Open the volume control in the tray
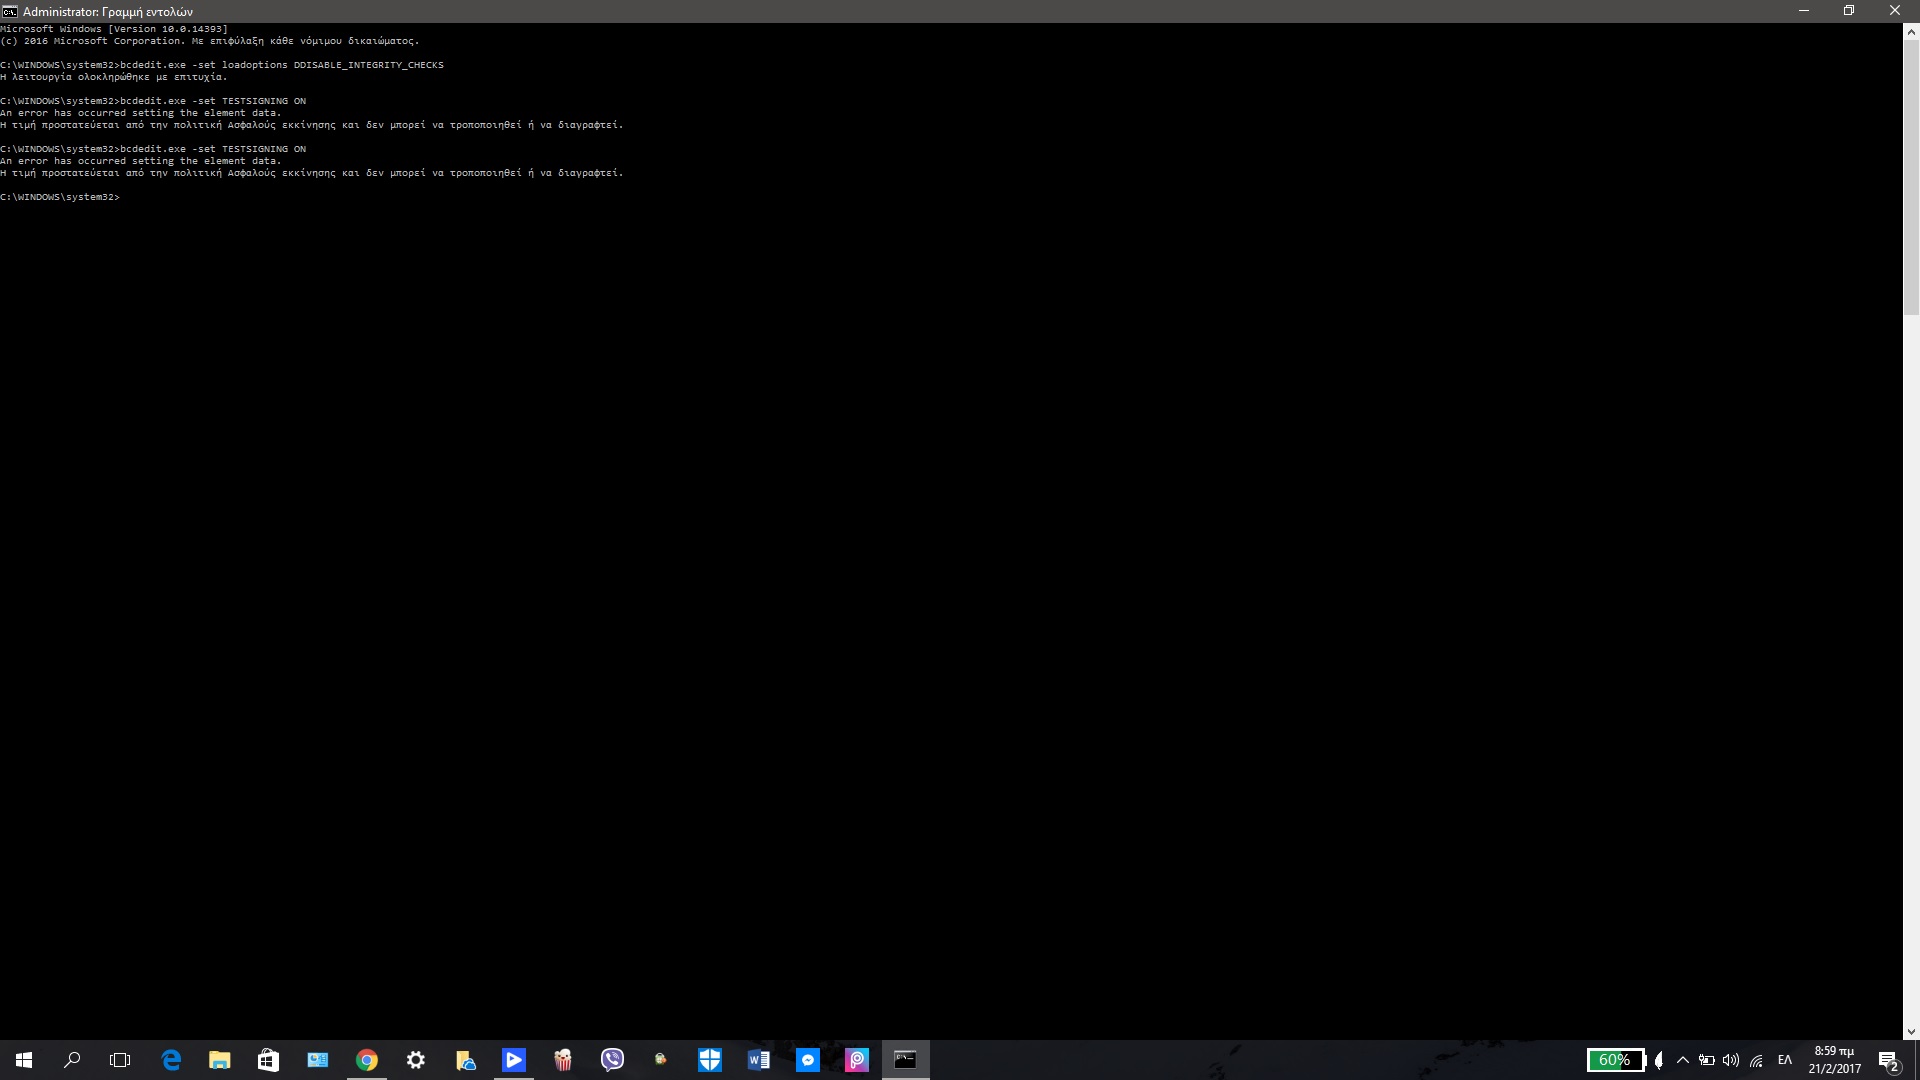The image size is (1920, 1080). click(1731, 1060)
